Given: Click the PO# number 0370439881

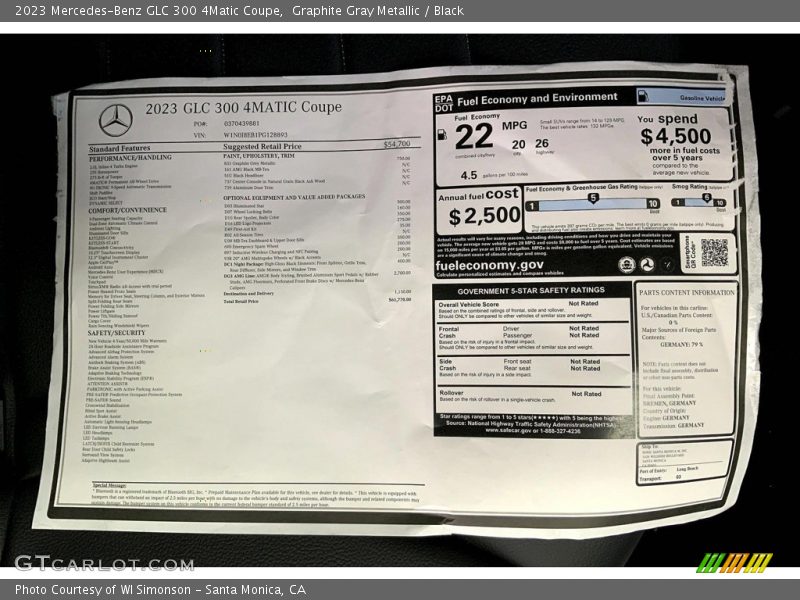Looking at the screenshot, I should [x=241, y=123].
